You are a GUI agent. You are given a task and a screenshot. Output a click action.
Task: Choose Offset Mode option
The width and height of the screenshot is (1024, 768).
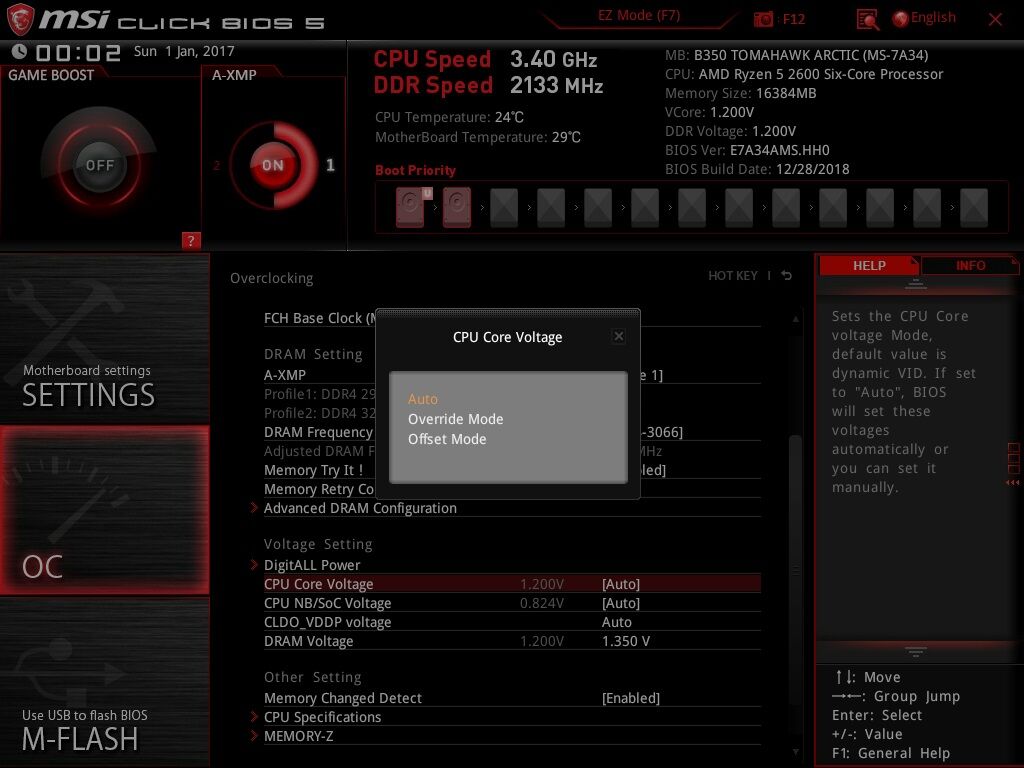447,439
